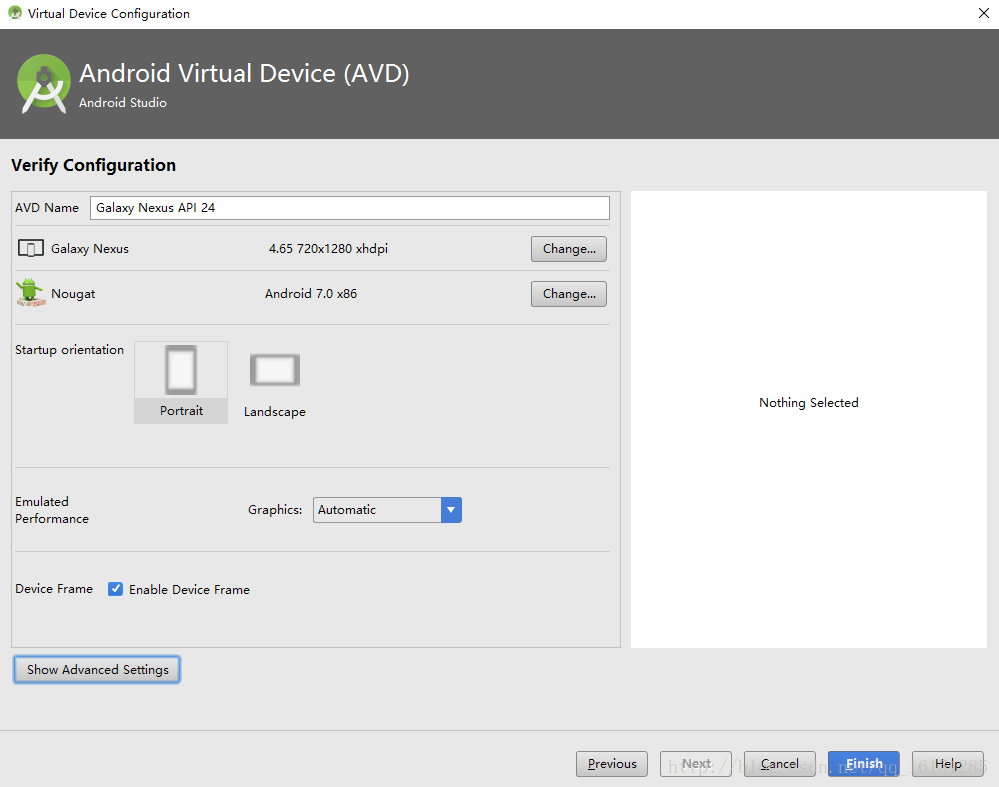Select Portrait startup orientation
The height and width of the screenshot is (787, 999).
[x=181, y=382]
